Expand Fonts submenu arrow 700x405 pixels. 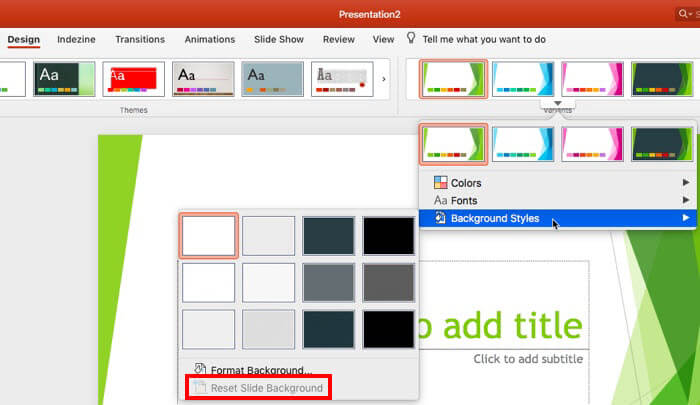point(685,200)
